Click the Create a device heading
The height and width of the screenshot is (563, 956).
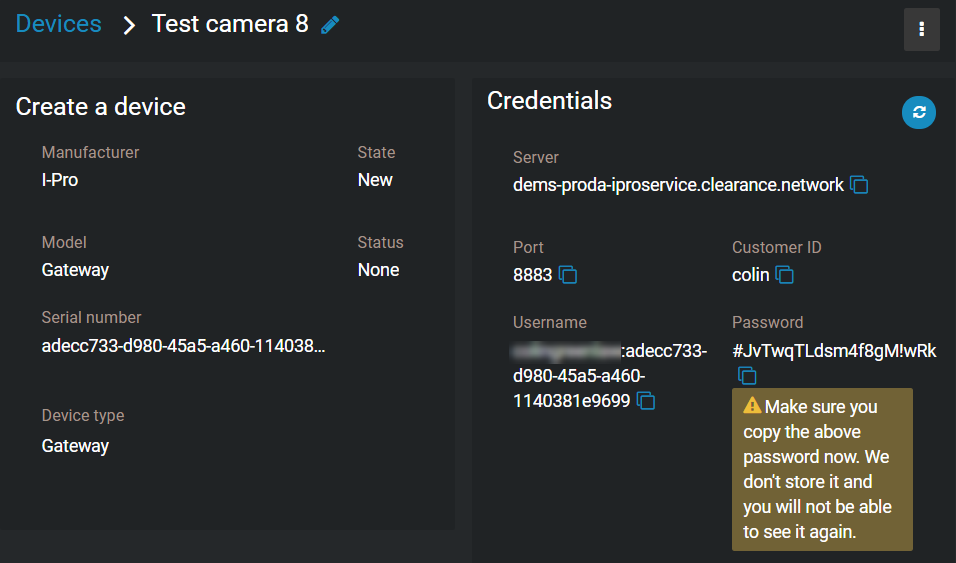tap(101, 107)
